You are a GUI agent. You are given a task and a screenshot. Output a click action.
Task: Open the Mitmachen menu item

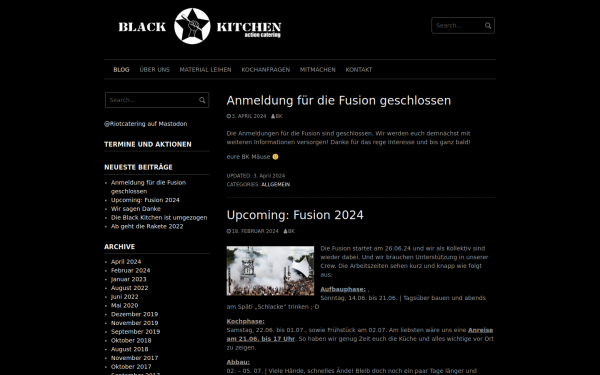(318, 70)
